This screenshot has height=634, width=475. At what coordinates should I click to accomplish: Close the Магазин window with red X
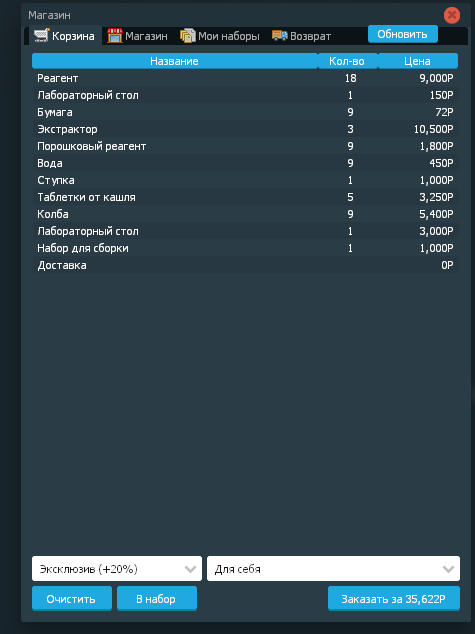(x=452, y=15)
